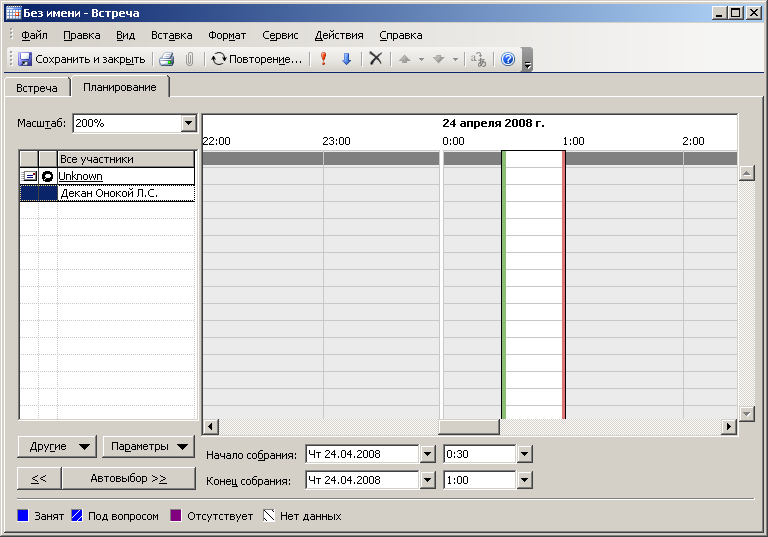Click organizer icon next to Unknown
The image size is (768, 537).
[48, 176]
